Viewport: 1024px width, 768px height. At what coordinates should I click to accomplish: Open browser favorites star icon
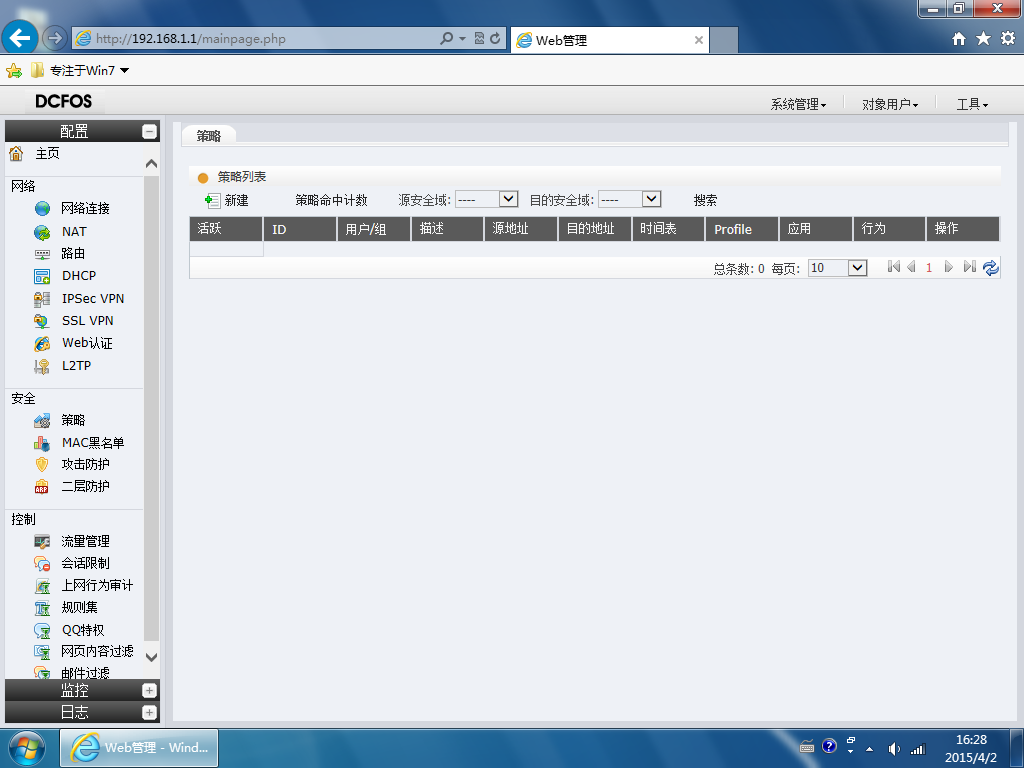pos(983,39)
